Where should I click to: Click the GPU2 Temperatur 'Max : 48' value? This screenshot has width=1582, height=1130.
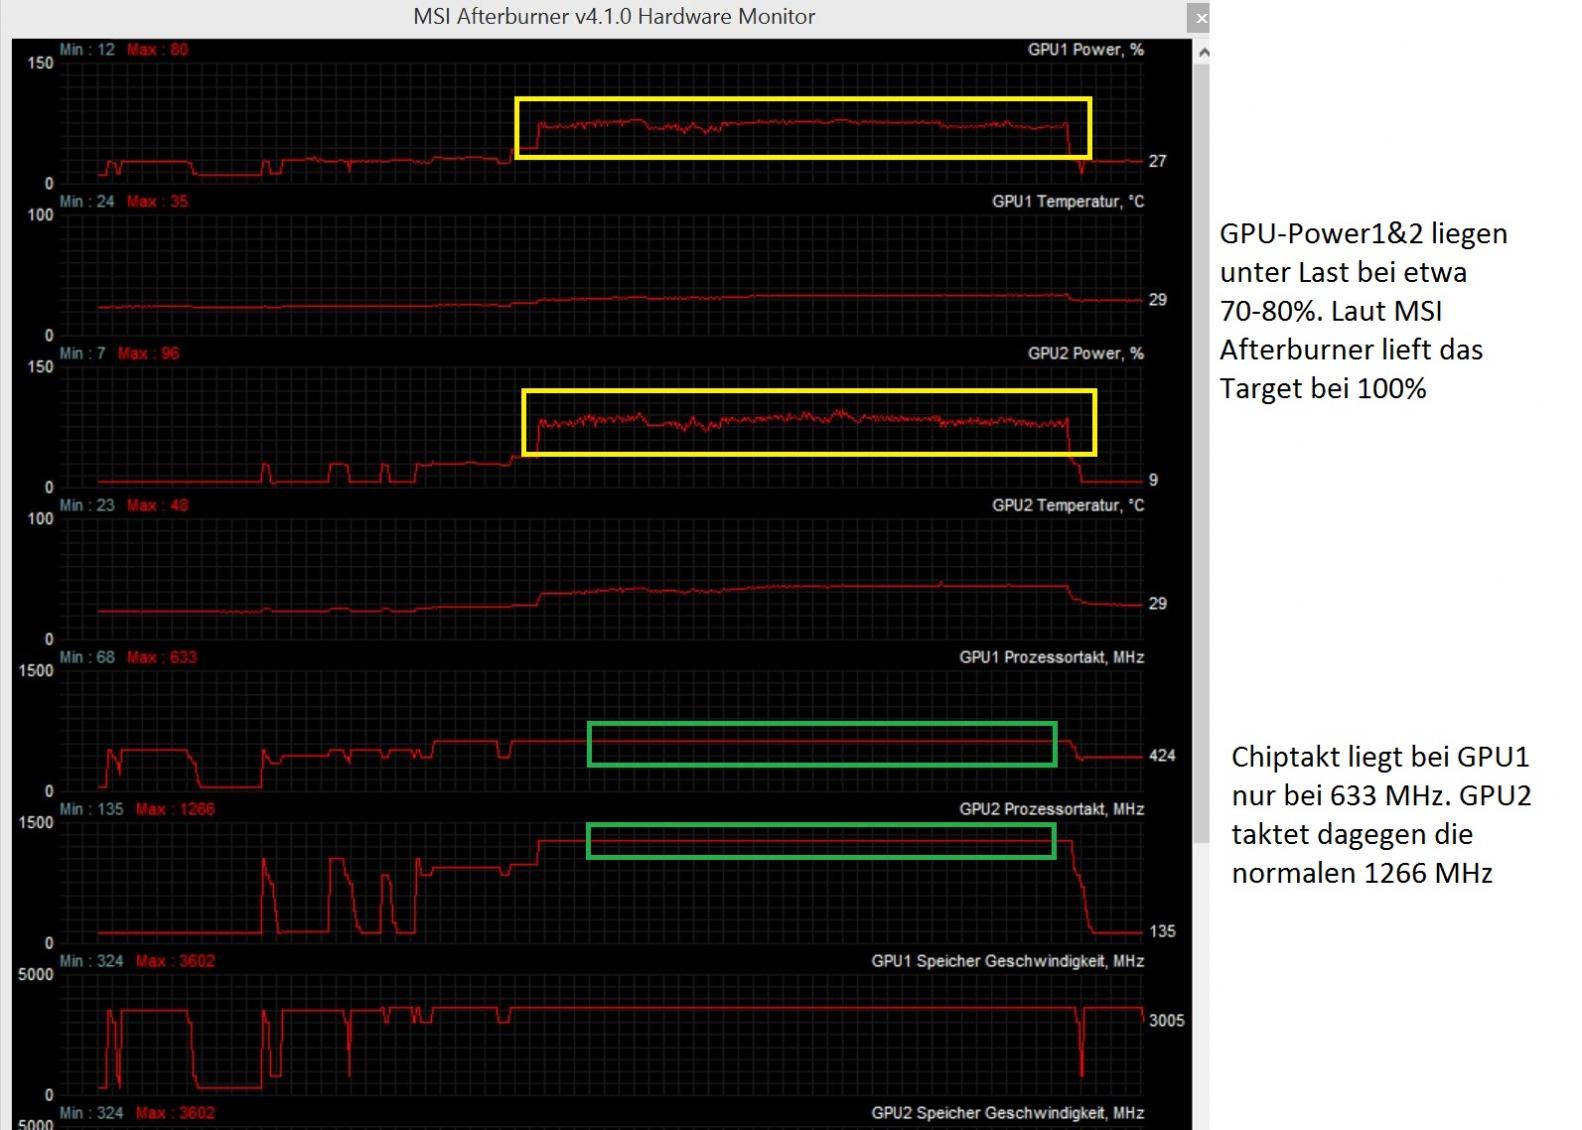tap(157, 505)
